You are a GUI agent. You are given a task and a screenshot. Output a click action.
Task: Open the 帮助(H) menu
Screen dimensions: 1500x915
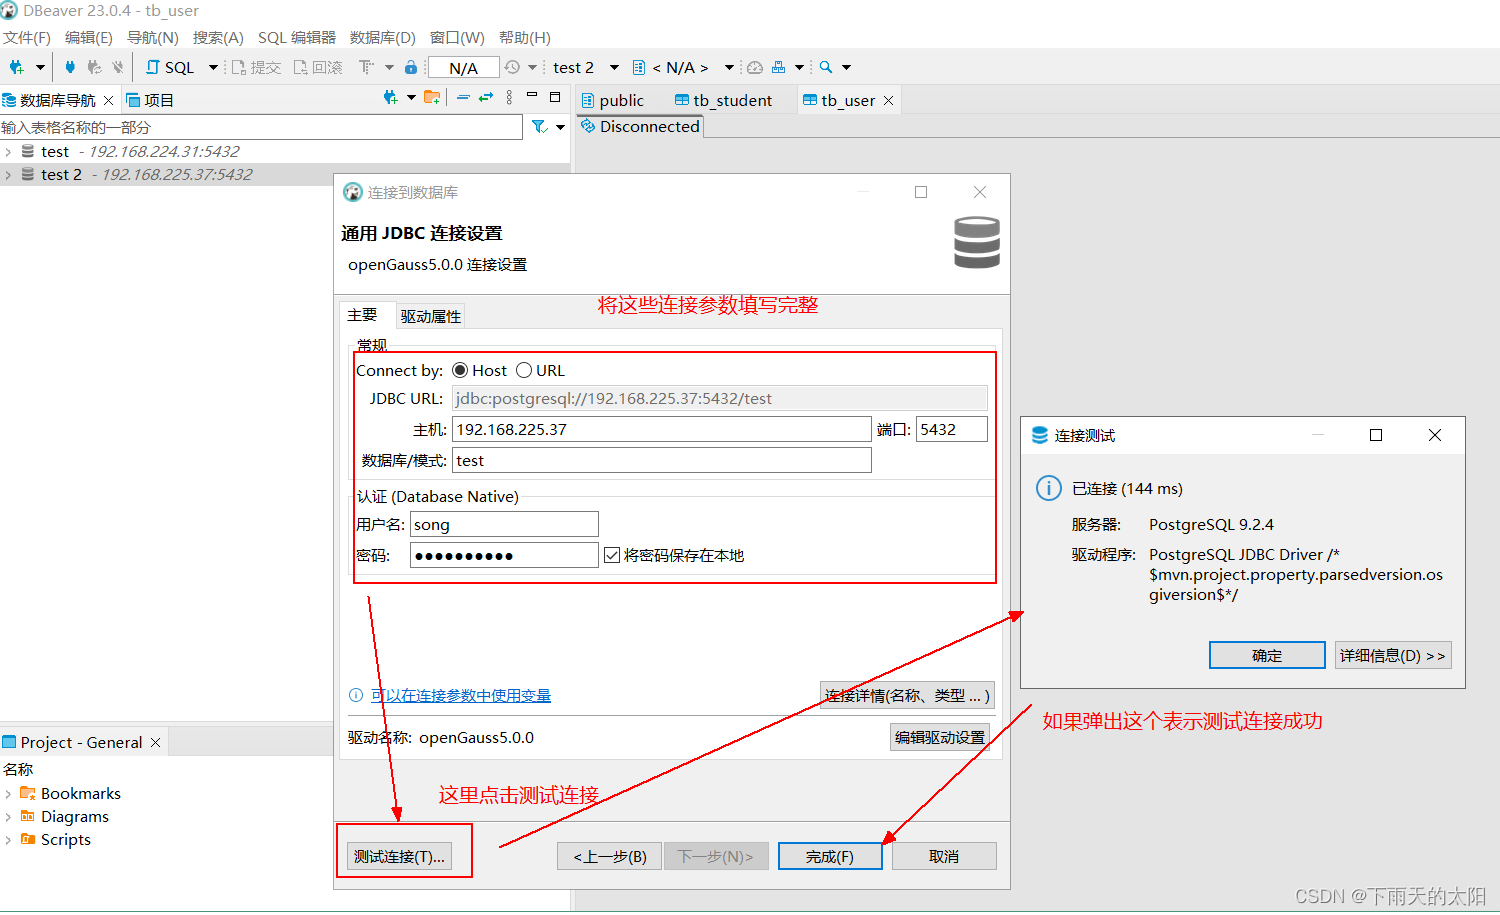[x=525, y=37]
